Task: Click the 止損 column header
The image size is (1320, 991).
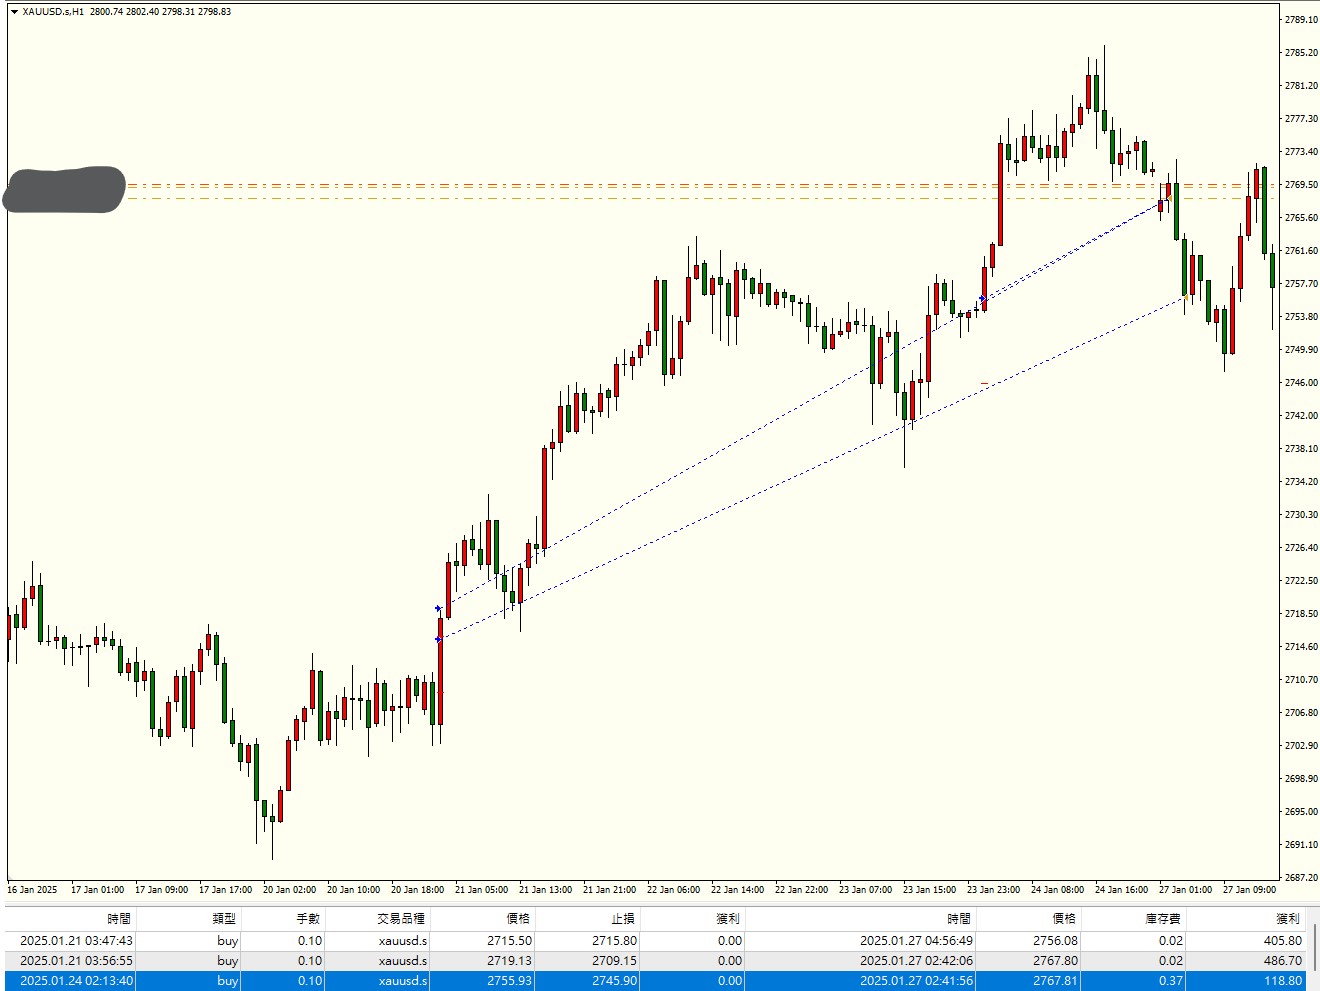Action: (622, 918)
